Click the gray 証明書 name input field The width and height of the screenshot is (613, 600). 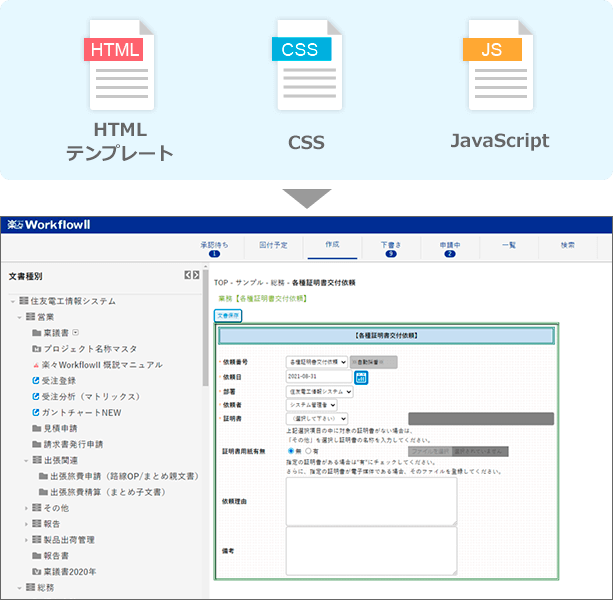coord(481,419)
